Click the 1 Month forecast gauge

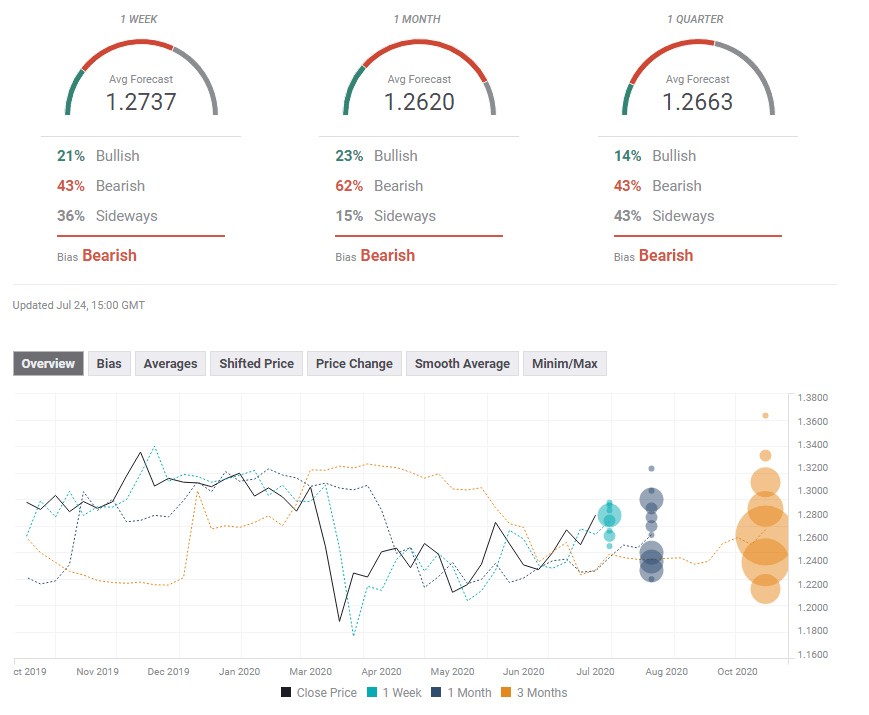coord(419,85)
